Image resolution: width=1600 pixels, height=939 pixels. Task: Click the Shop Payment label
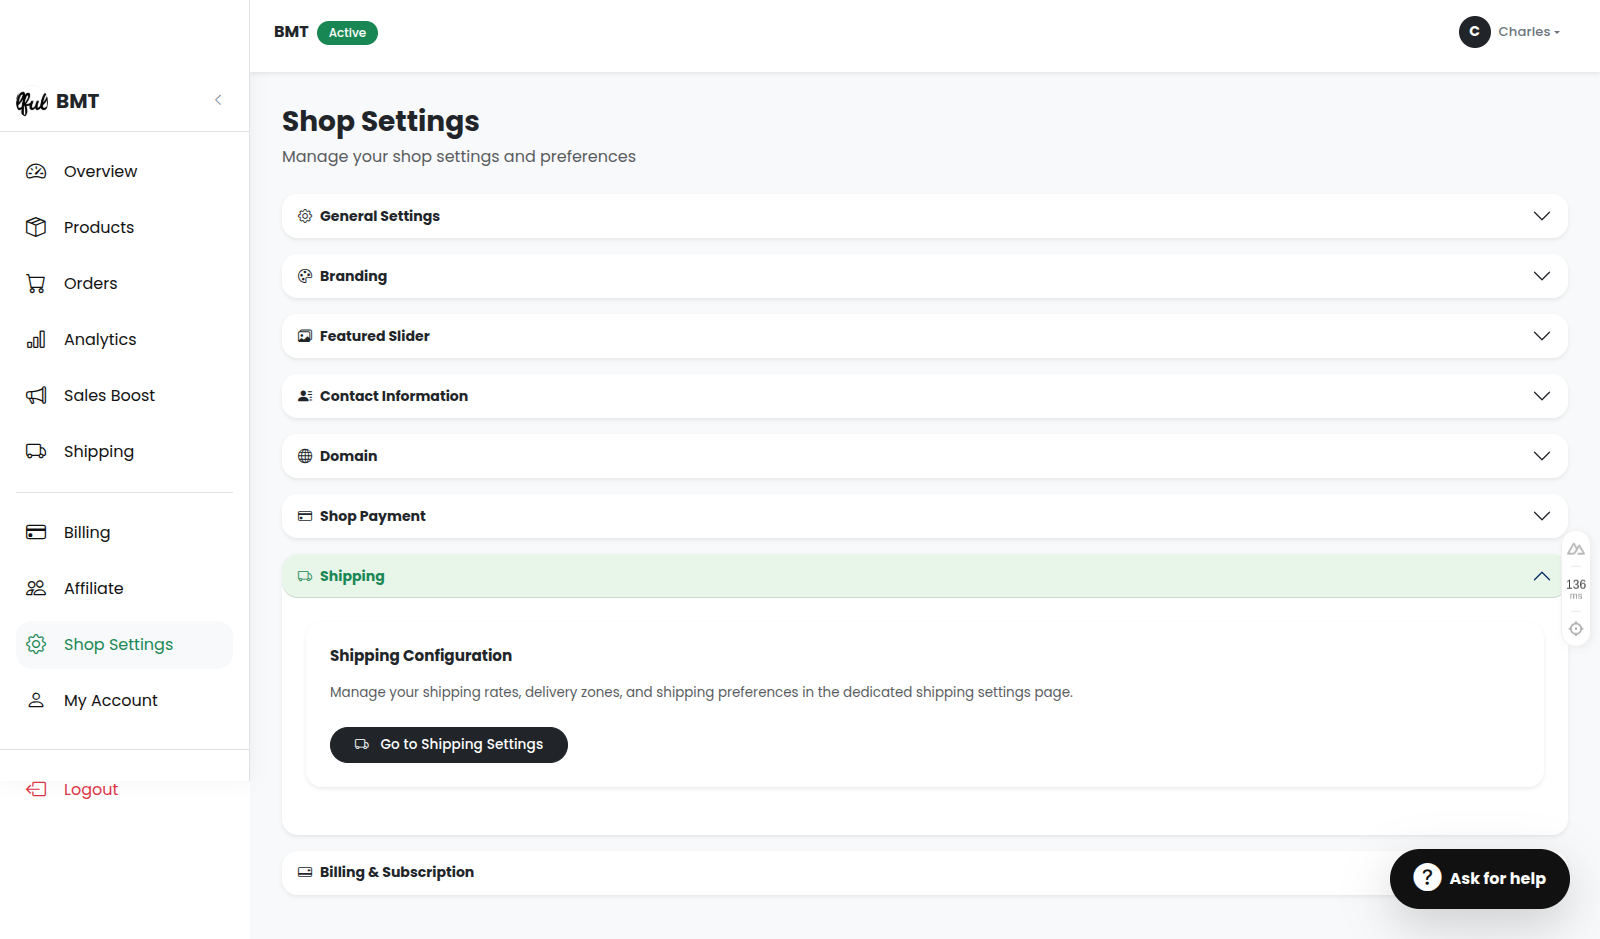[373, 516]
